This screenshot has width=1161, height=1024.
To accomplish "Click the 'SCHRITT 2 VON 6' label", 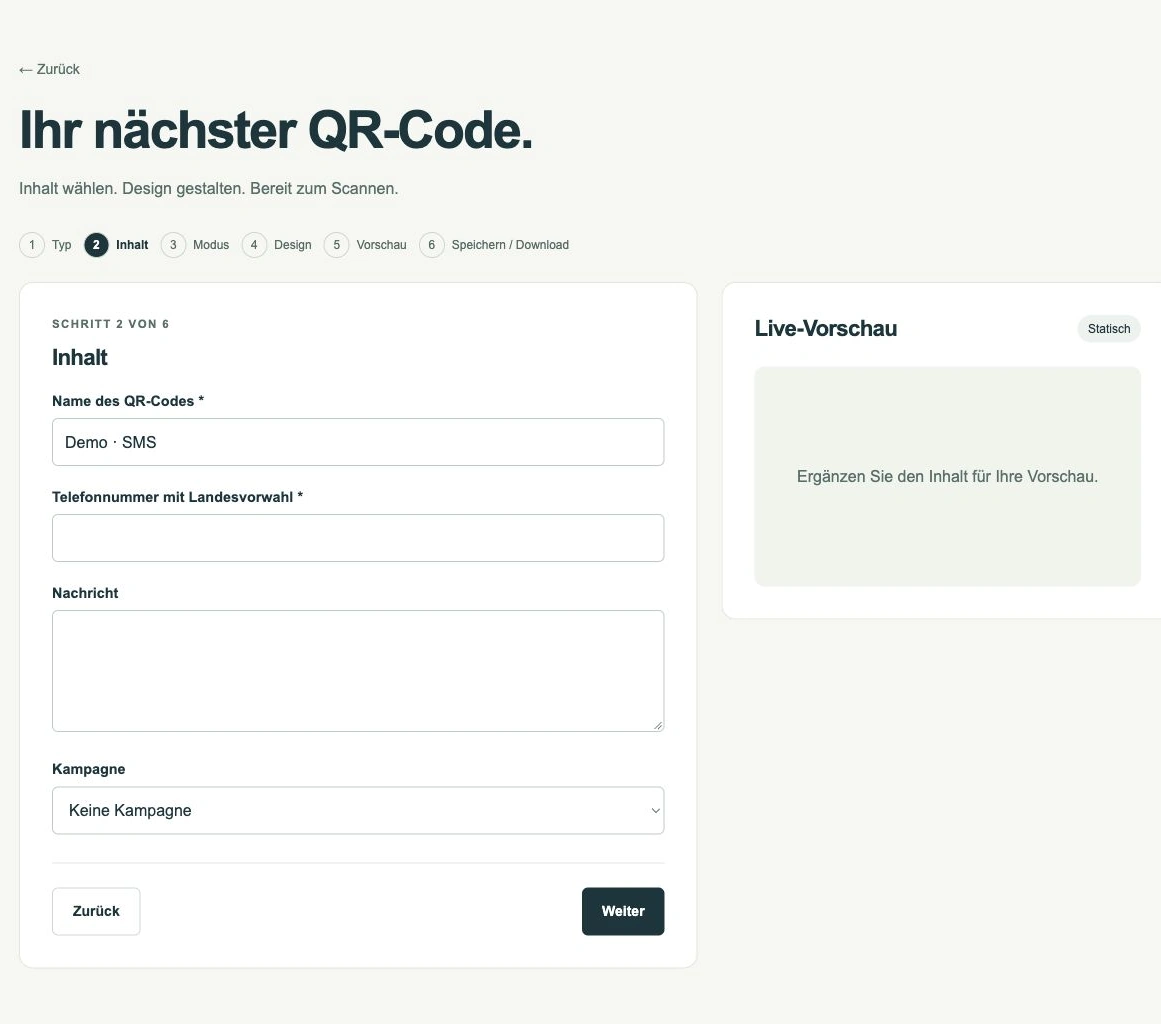I will point(110,324).
